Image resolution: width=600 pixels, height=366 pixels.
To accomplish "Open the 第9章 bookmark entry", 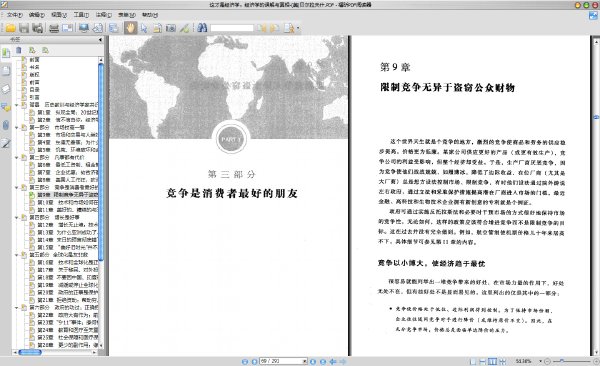I will [67, 195].
